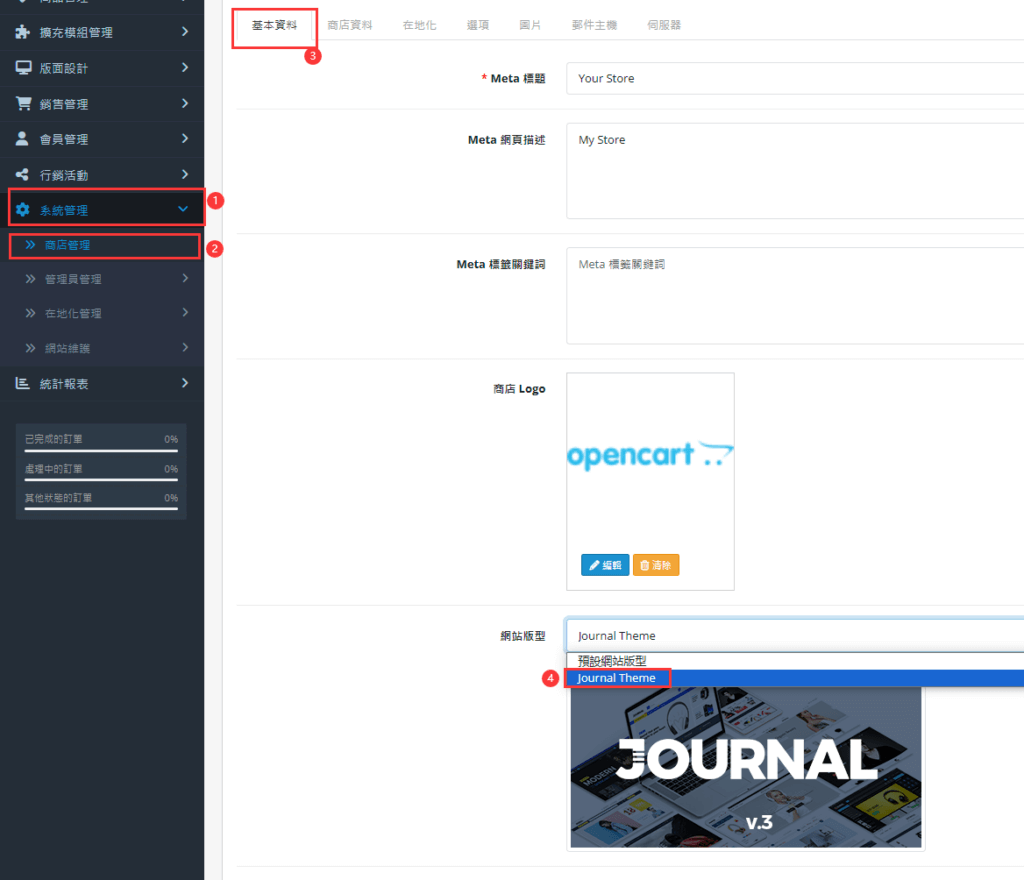Click the double-arrow icon beside 在地化管理

pos(30,313)
